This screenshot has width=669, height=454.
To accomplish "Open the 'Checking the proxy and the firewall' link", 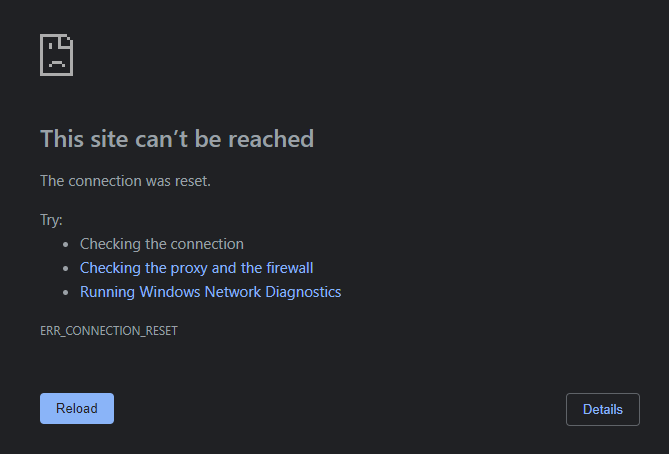I will pos(196,268).
